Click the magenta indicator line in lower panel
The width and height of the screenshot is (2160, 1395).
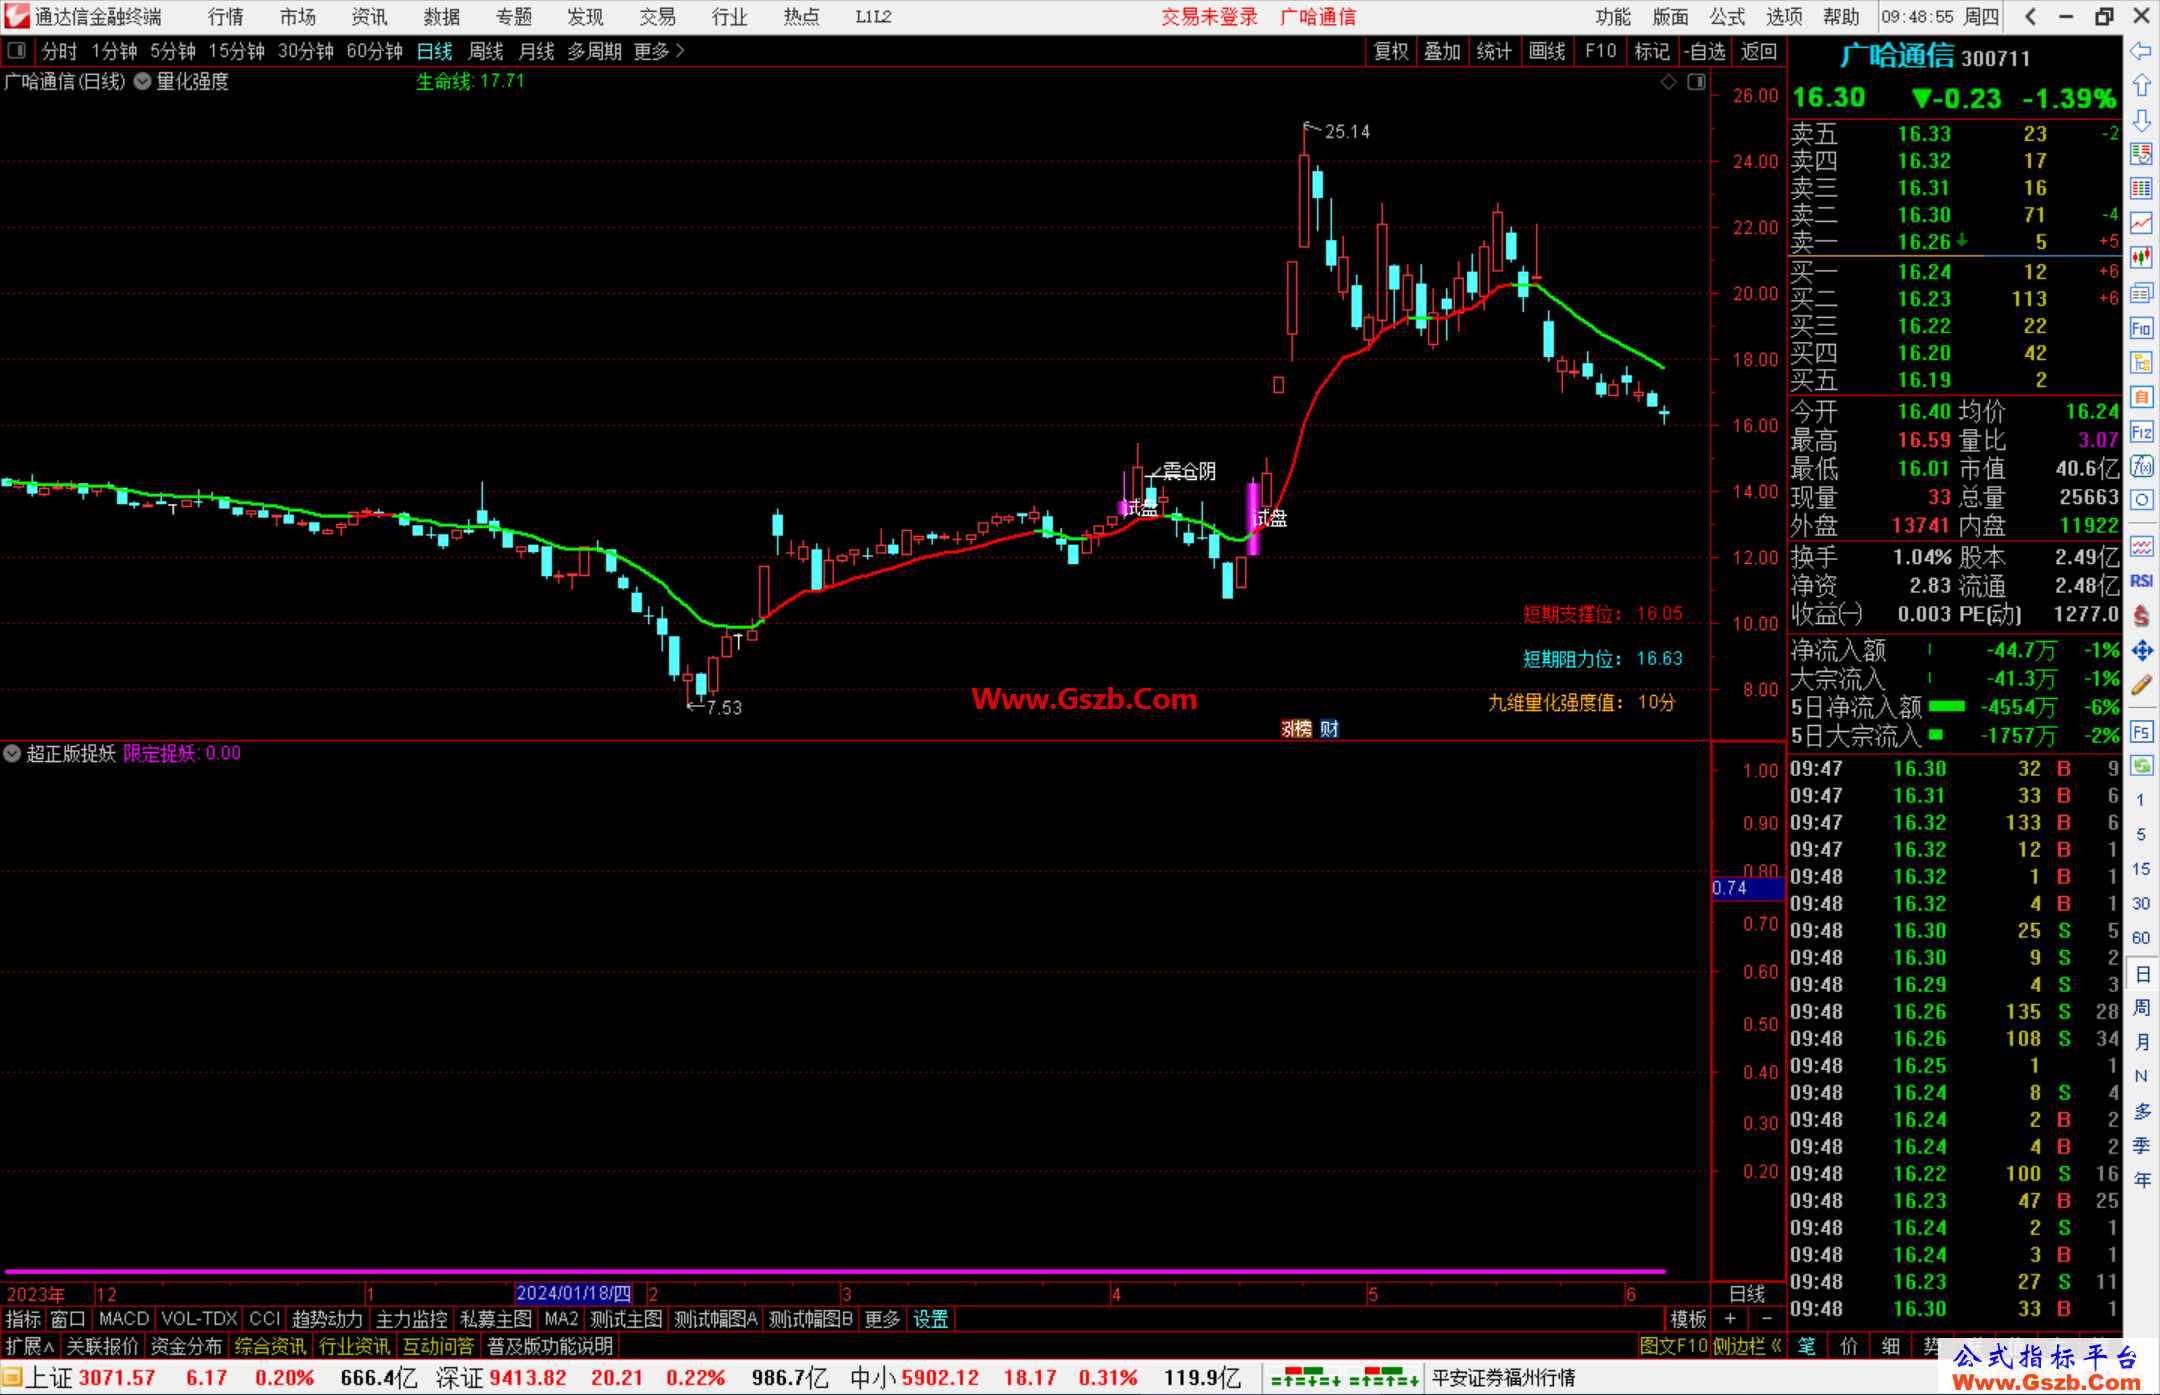(835, 1272)
